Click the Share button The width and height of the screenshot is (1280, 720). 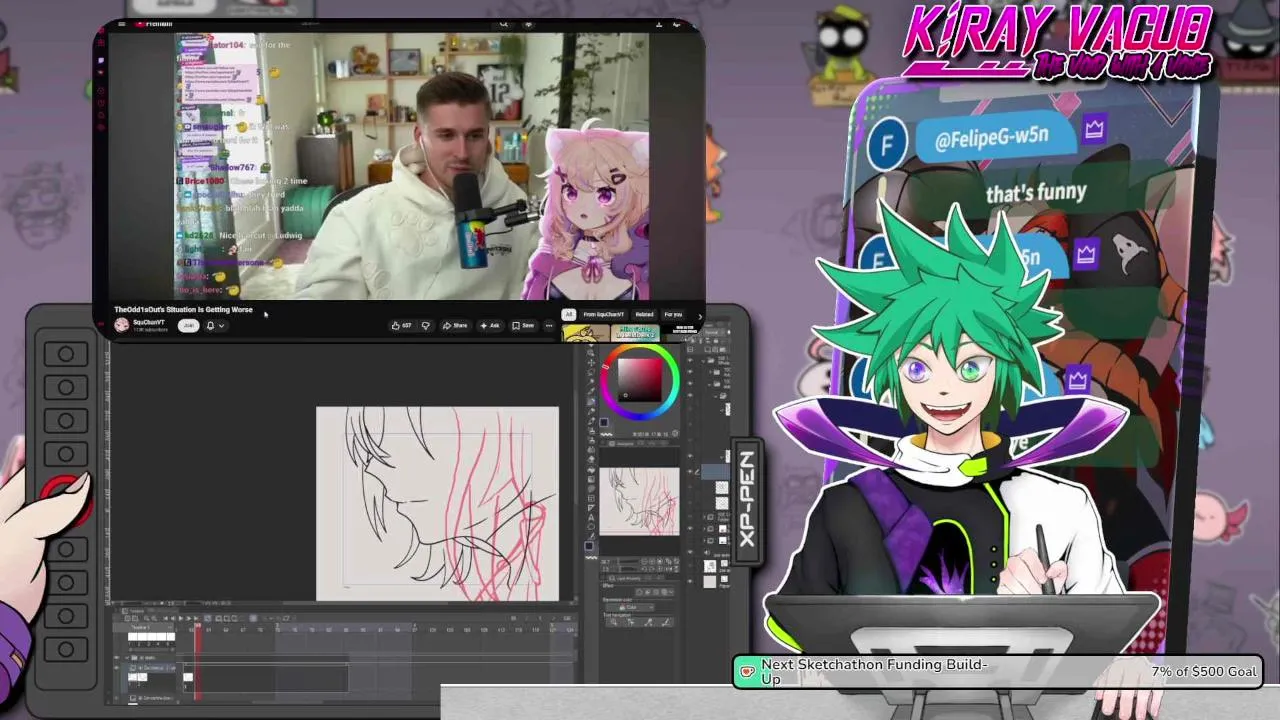[x=455, y=325]
